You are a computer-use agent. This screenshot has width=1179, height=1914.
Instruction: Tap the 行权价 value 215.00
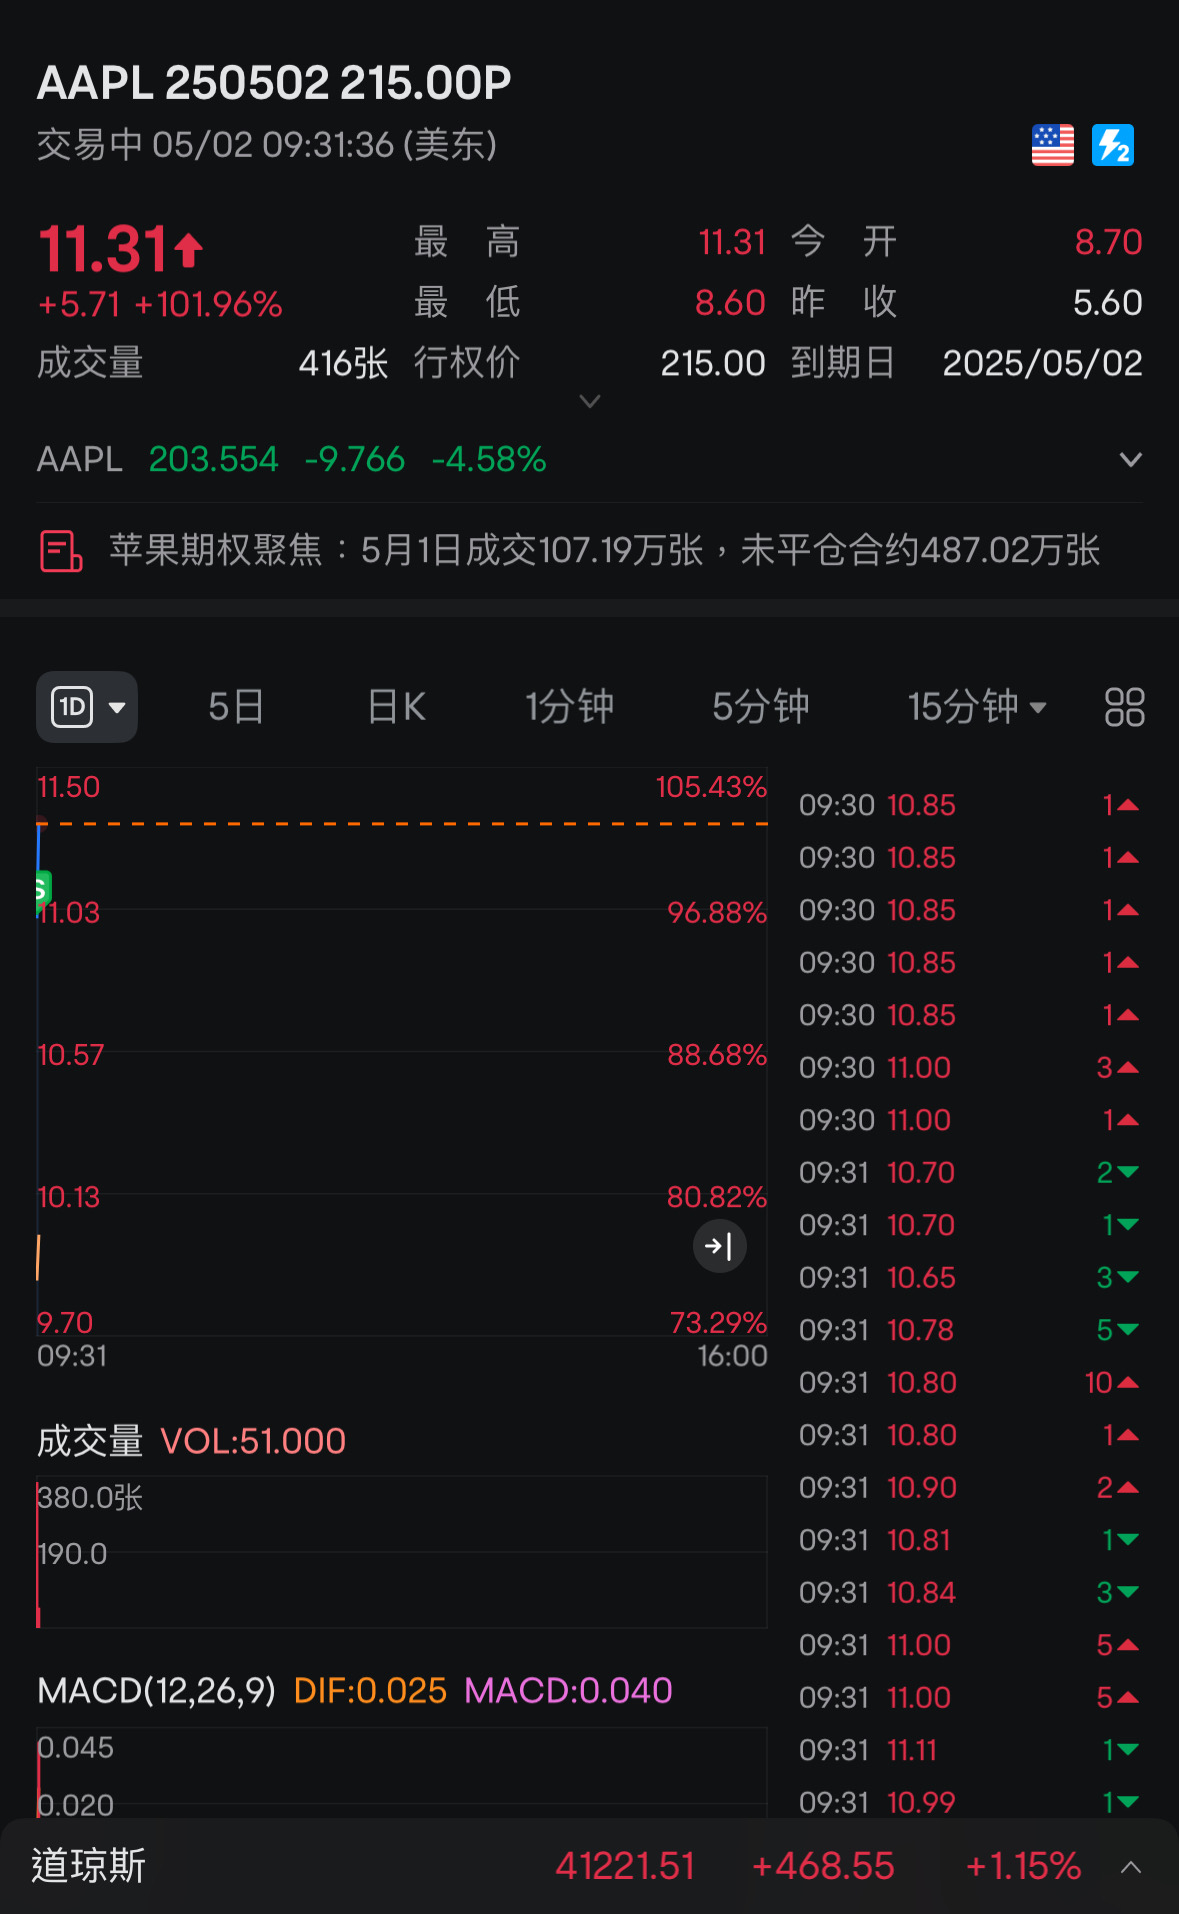click(713, 363)
